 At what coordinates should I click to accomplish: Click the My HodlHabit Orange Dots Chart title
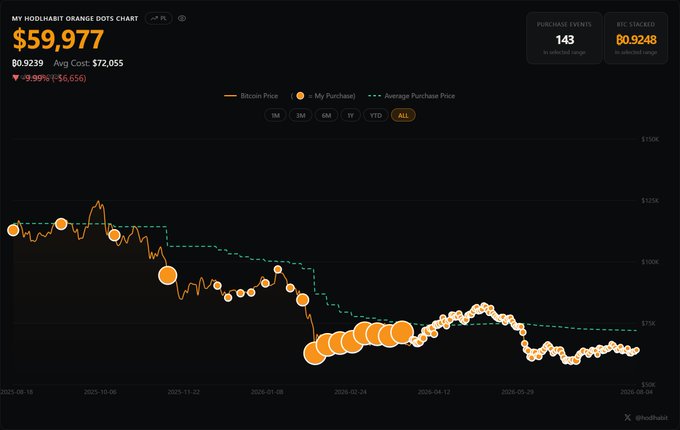(75, 19)
